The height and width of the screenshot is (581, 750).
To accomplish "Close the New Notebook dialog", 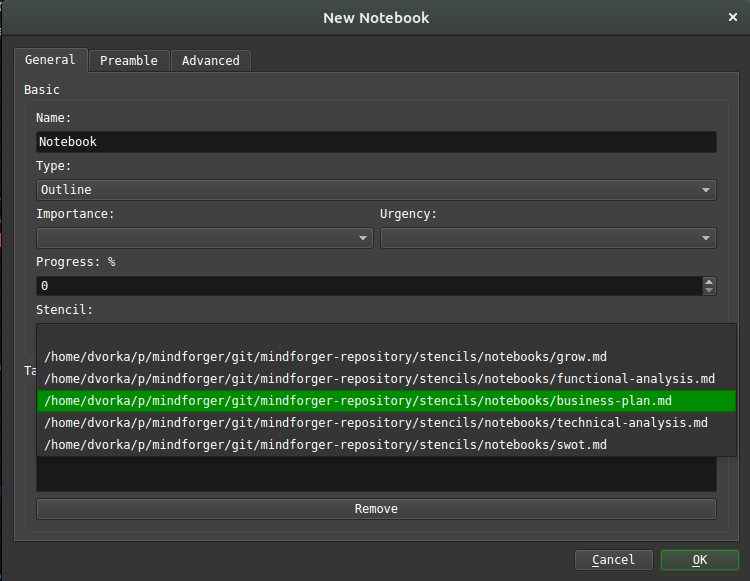I will pos(733,18).
